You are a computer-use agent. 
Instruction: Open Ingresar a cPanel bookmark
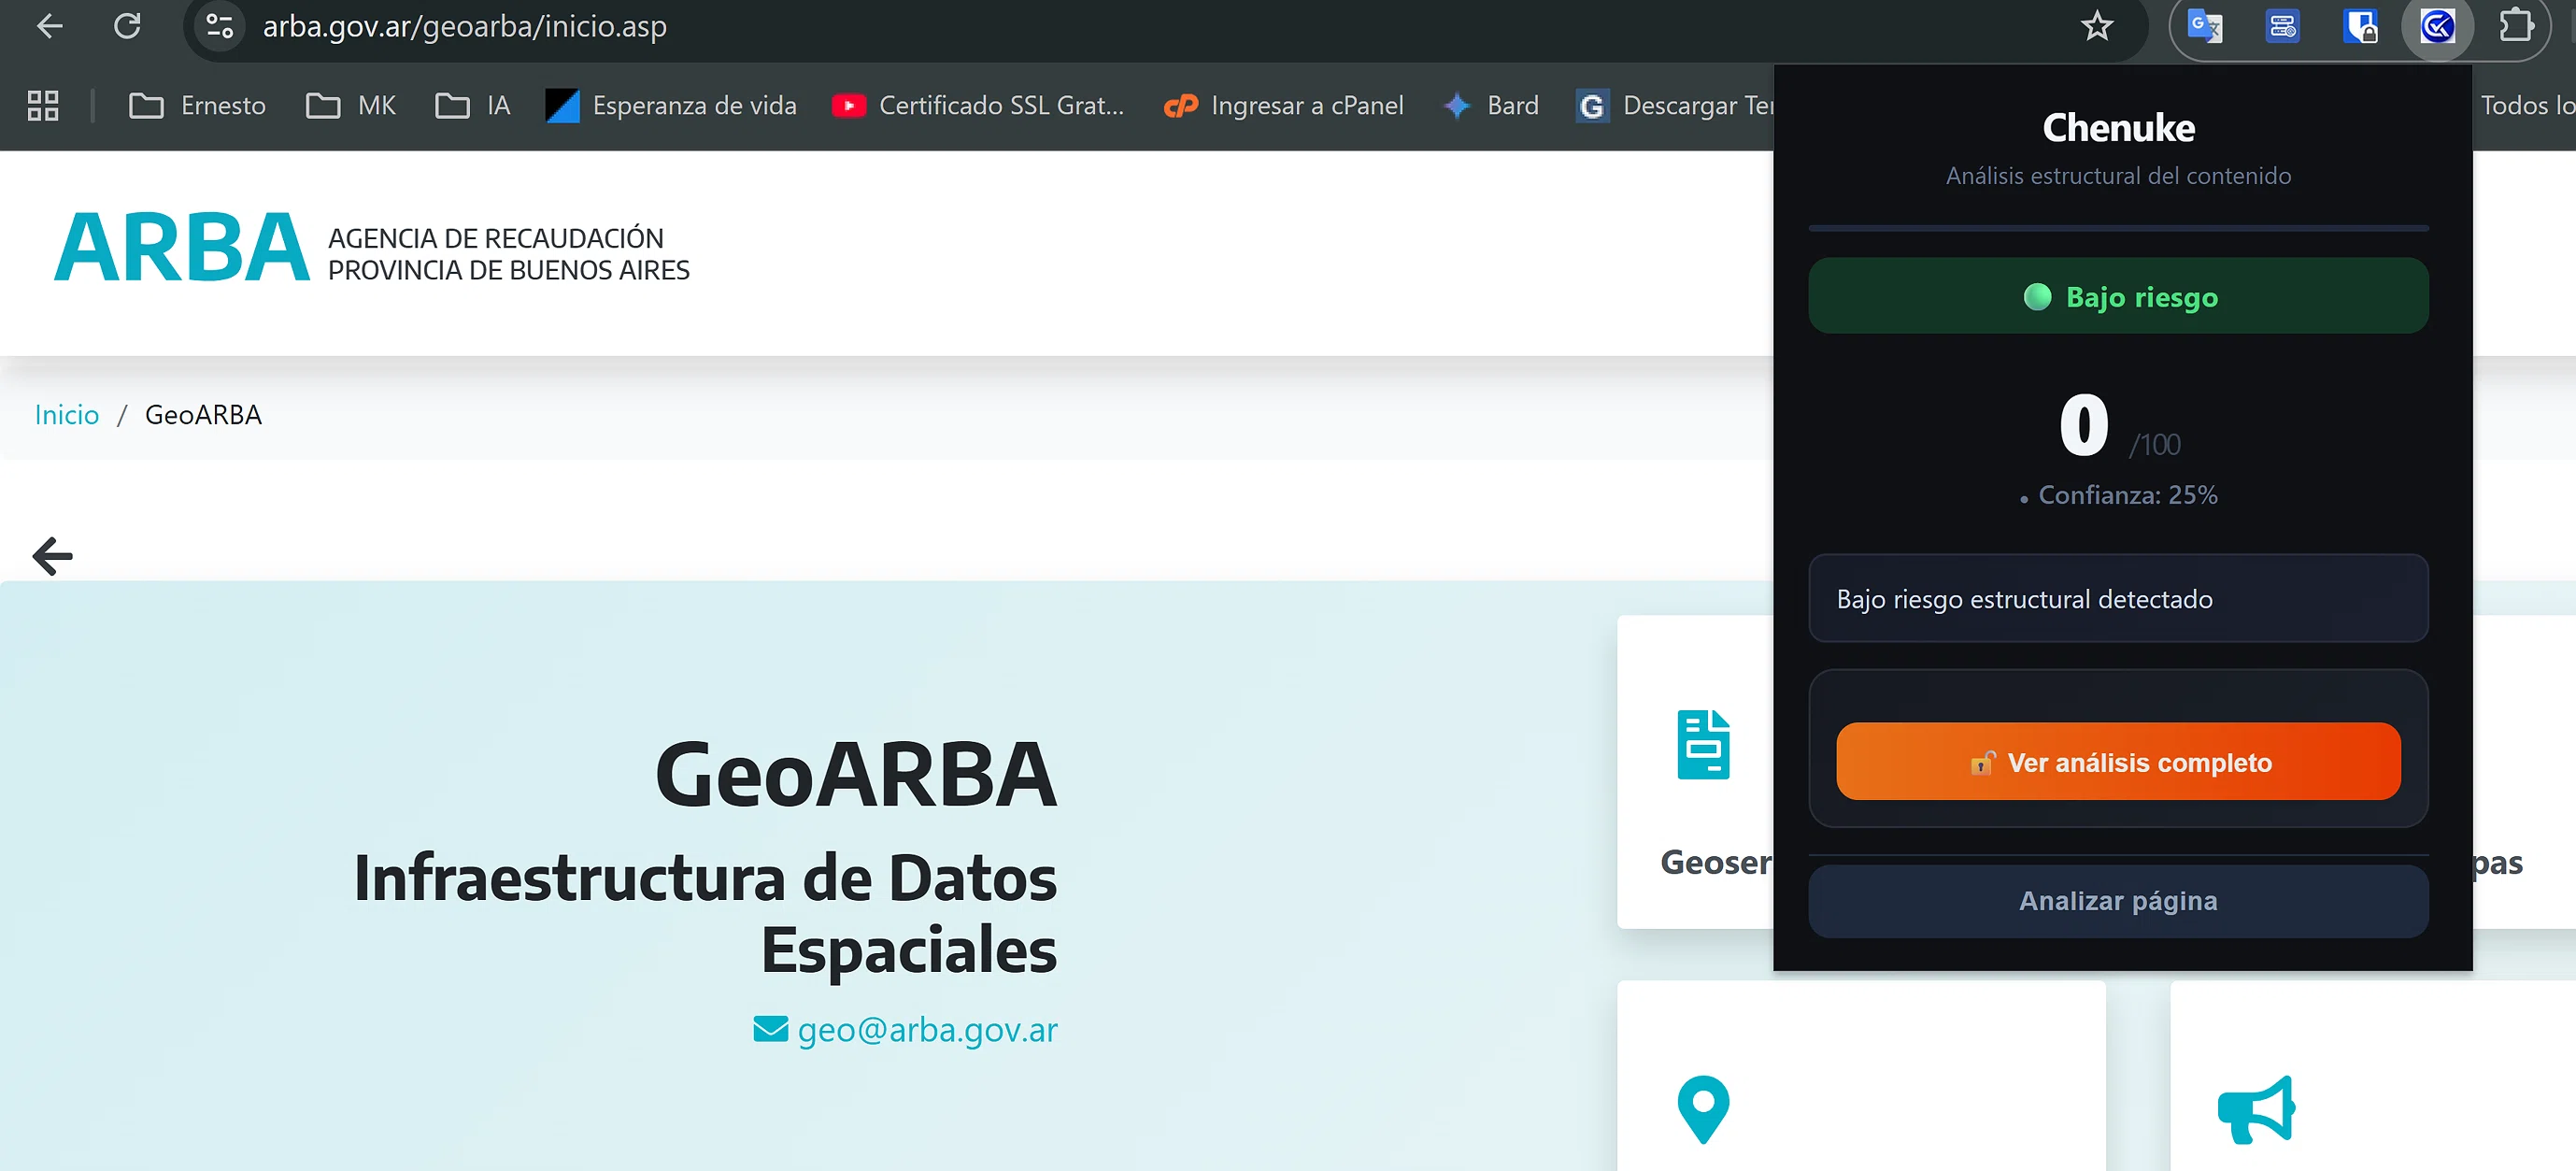pos(1283,105)
